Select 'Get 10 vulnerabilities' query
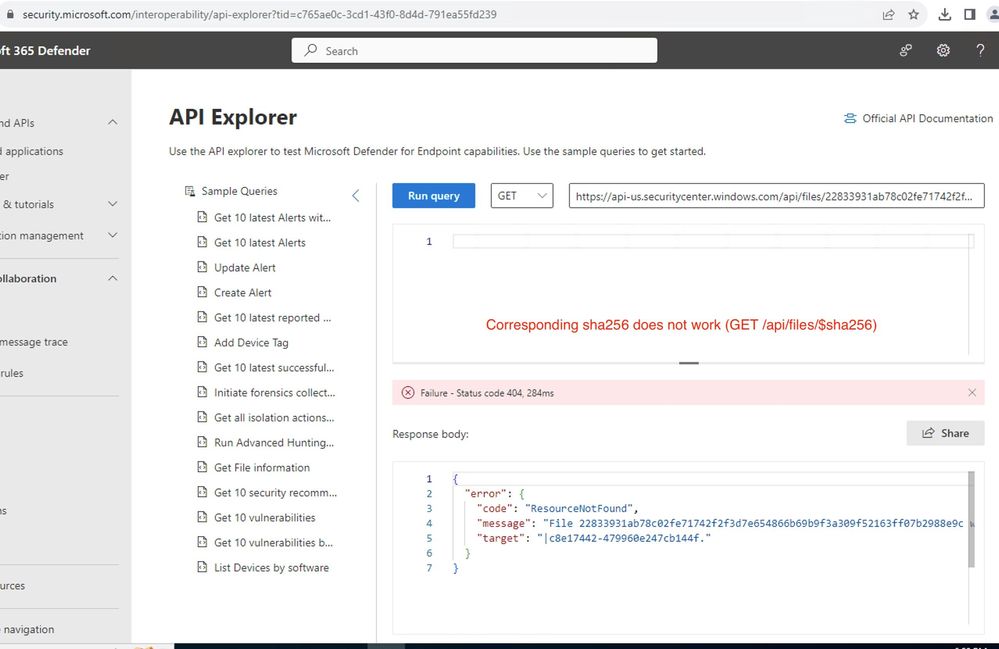This screenshot has height=649, width=999. pos(264,518)
